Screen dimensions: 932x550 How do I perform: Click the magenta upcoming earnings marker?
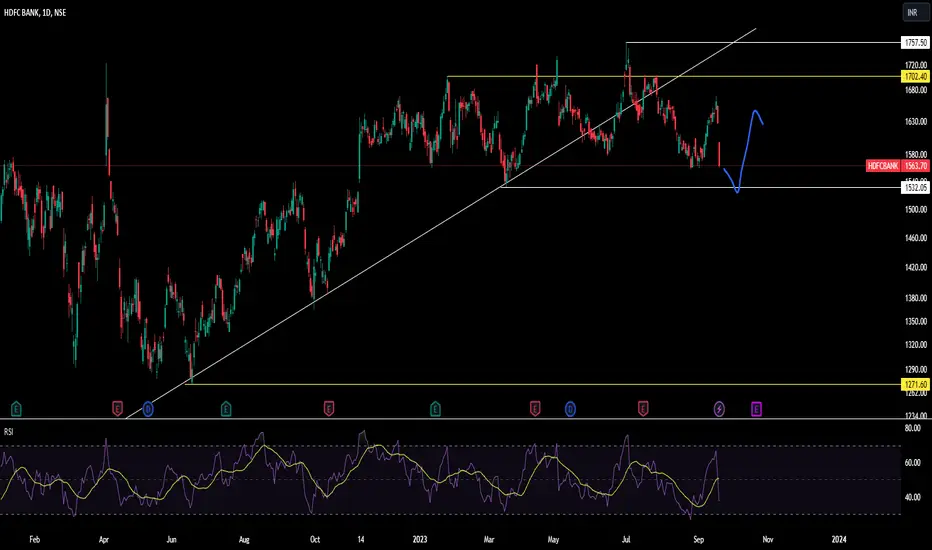coord(756,408)
